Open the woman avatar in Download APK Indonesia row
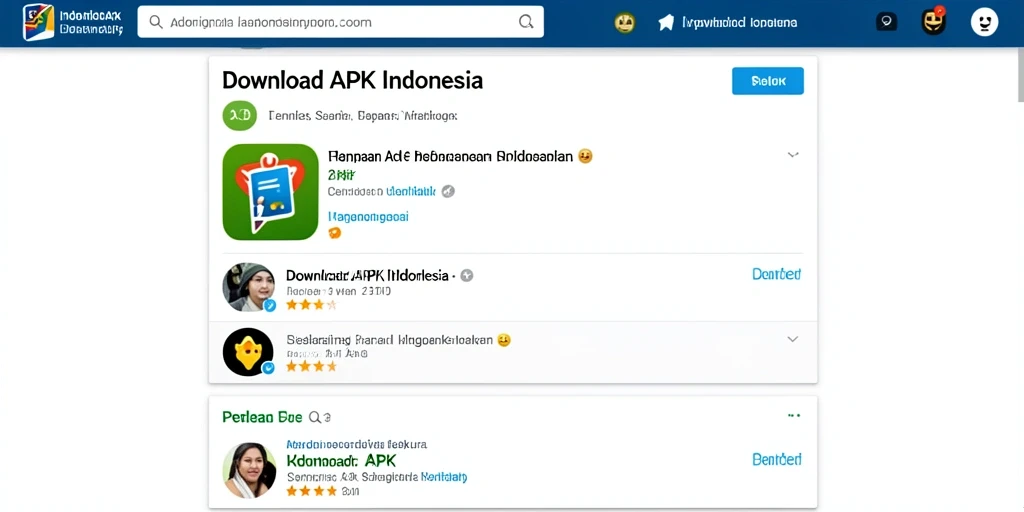The image size is (1024, 512). [249, 287]
